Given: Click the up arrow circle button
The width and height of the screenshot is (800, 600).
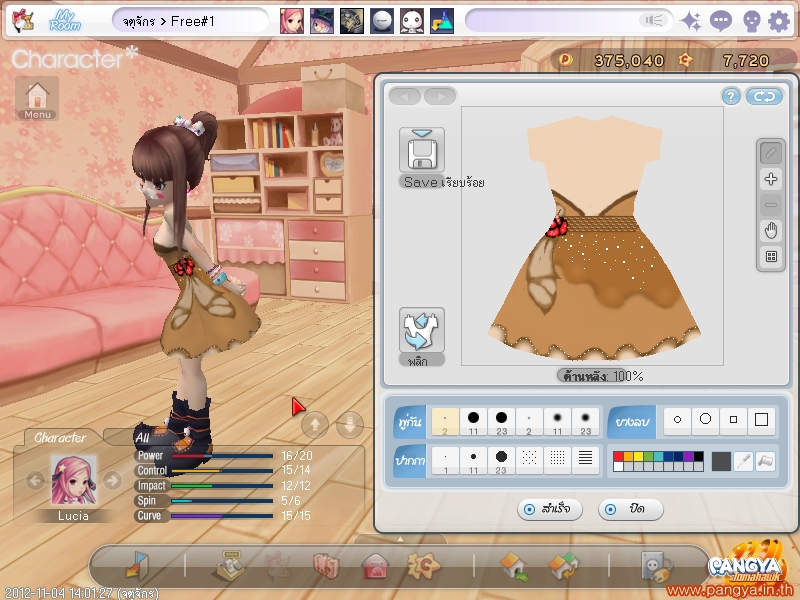Looking at the screenshot, I should (315, 424).
